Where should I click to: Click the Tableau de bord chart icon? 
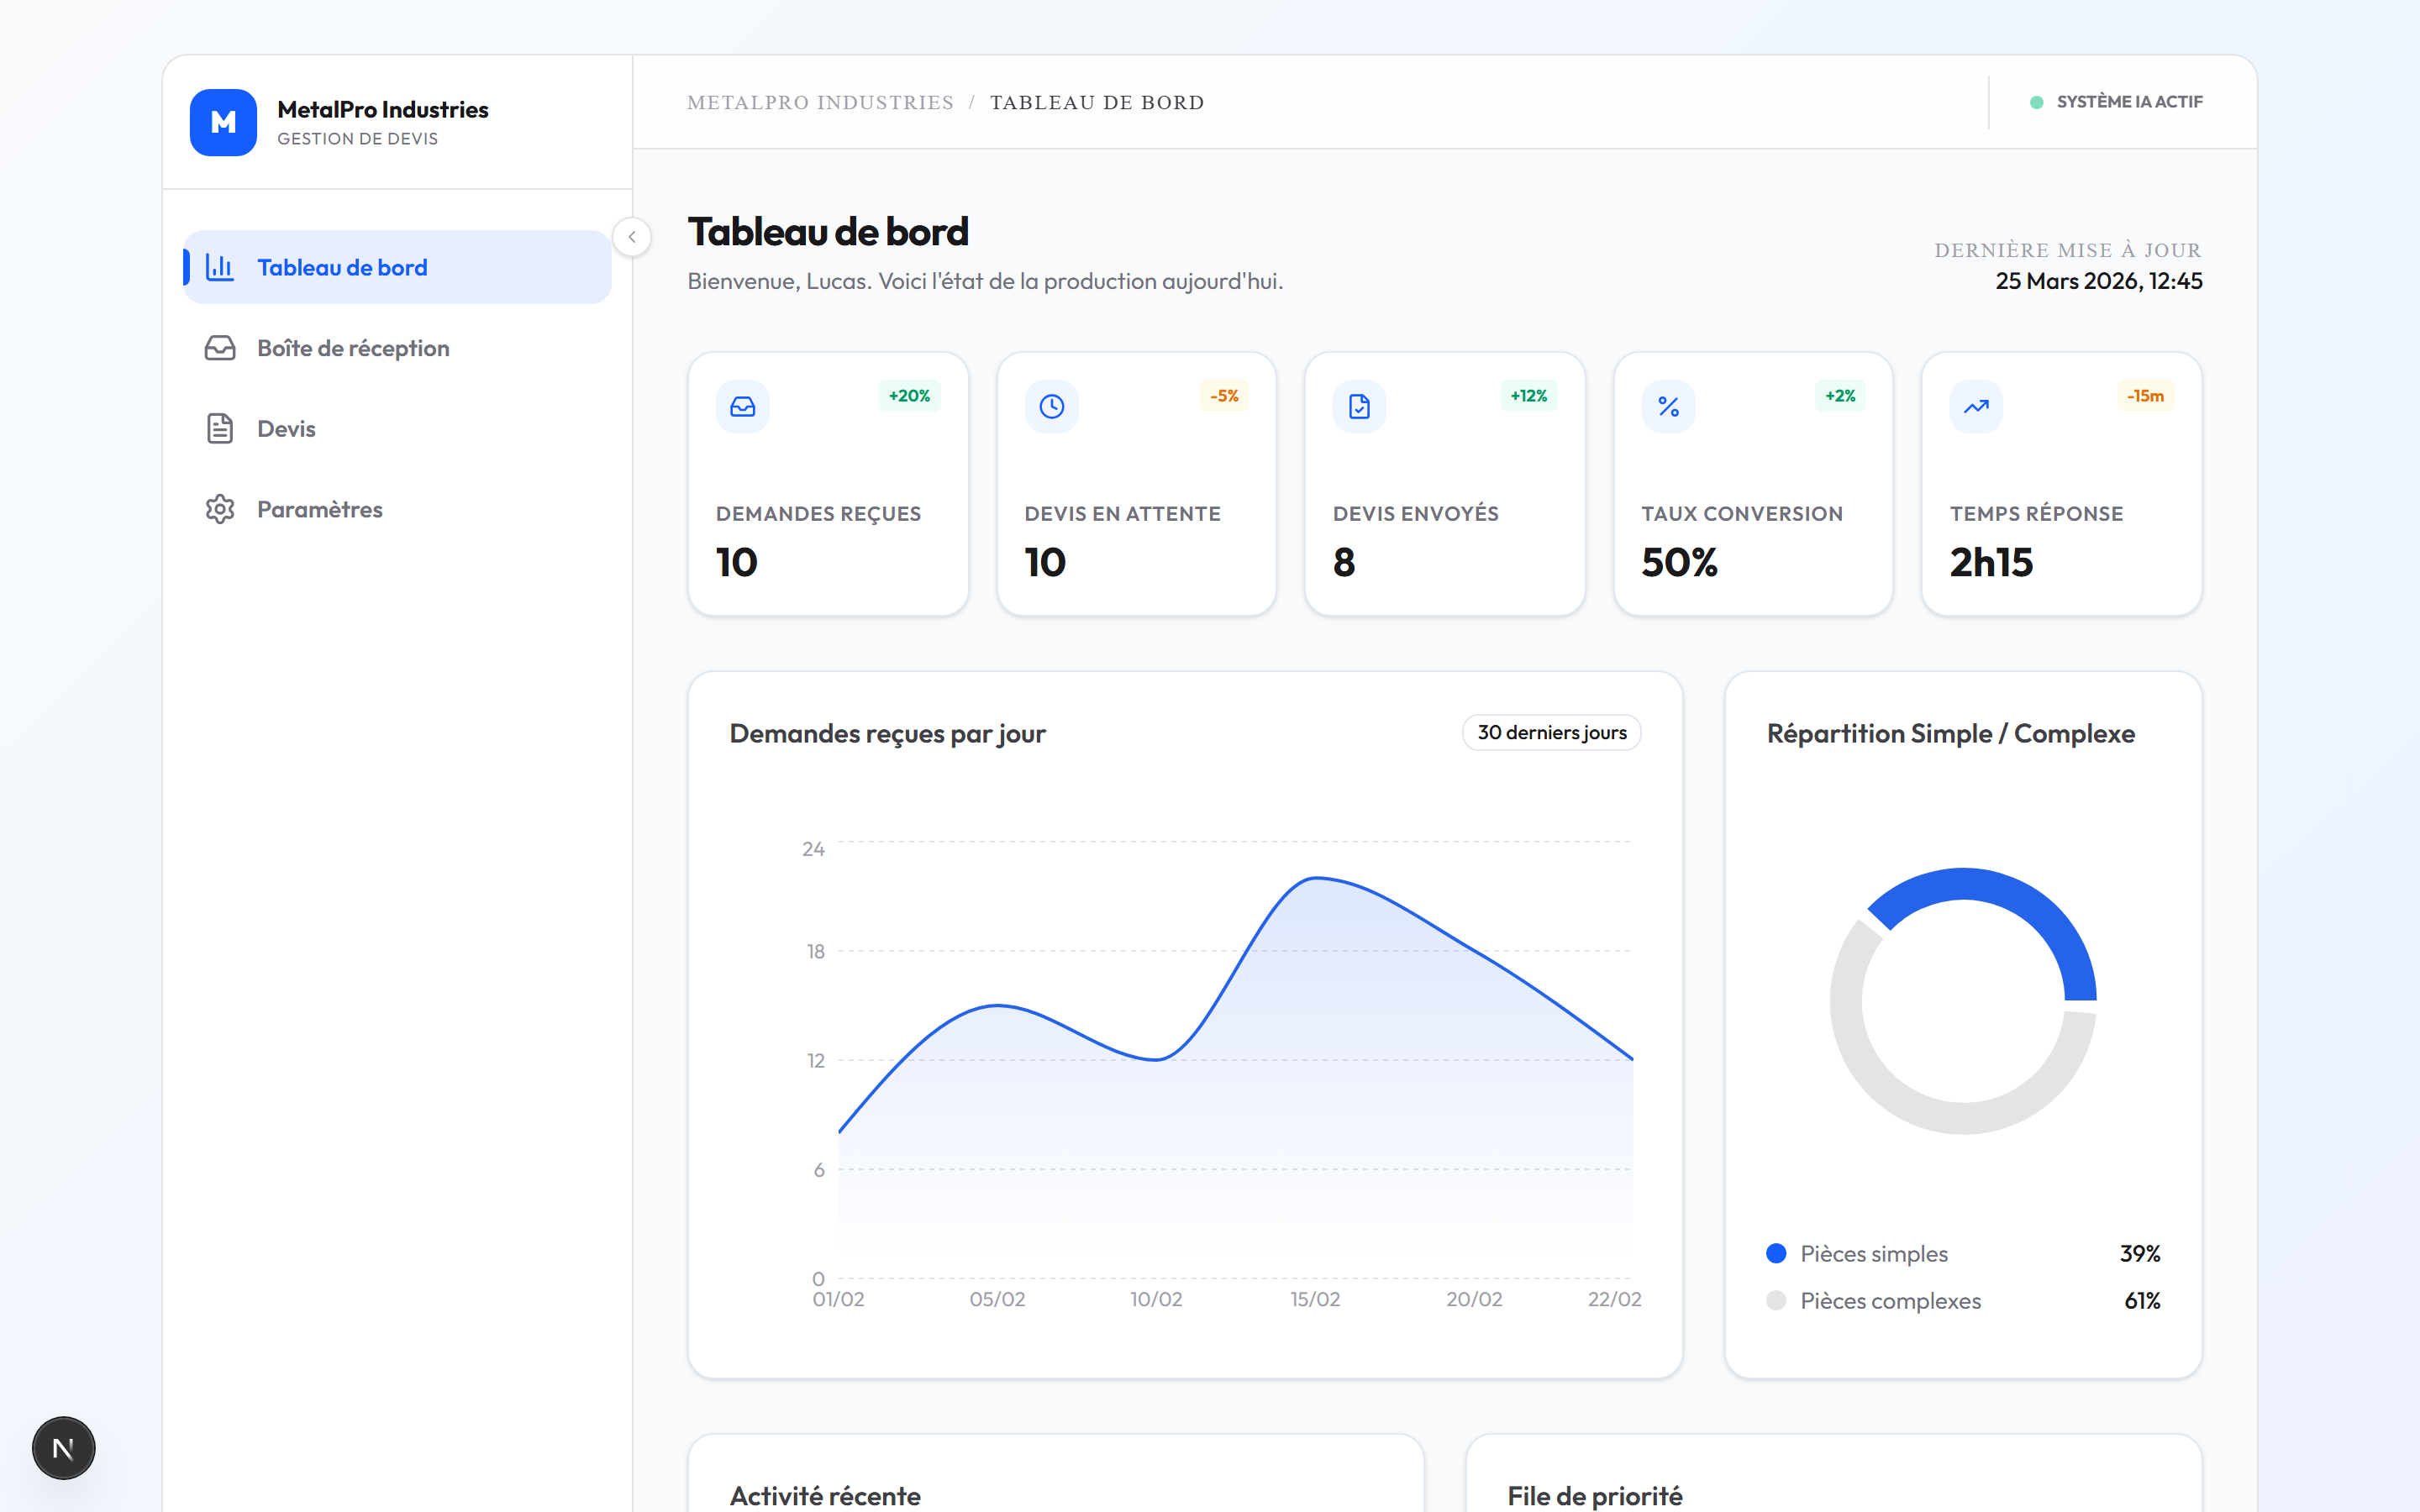pyautogui.click(x=219, y=267)
